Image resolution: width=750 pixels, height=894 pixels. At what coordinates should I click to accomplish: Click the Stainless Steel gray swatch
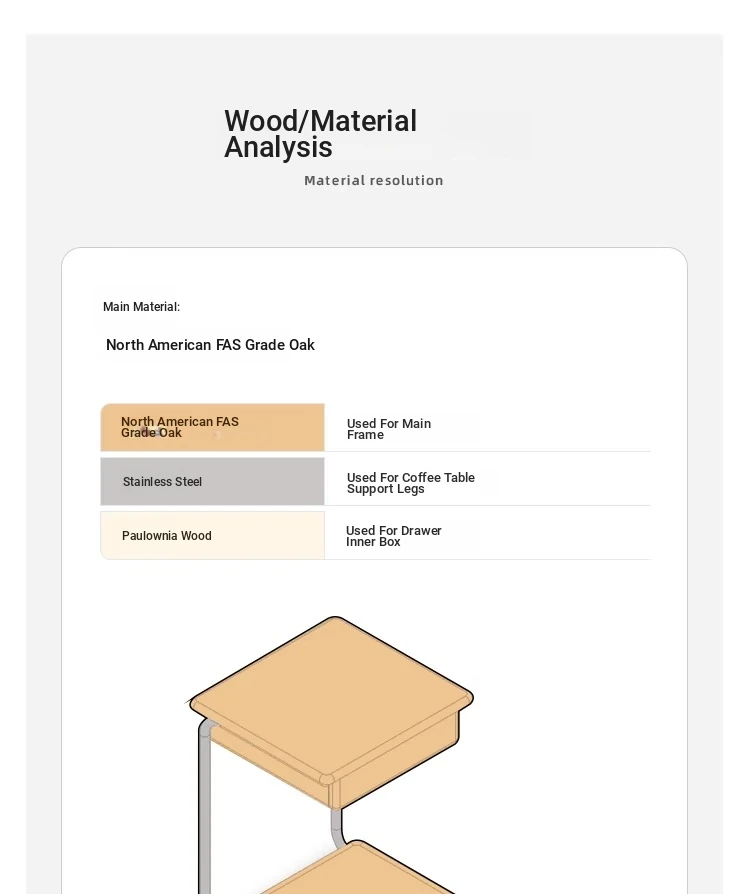point(212,481)
